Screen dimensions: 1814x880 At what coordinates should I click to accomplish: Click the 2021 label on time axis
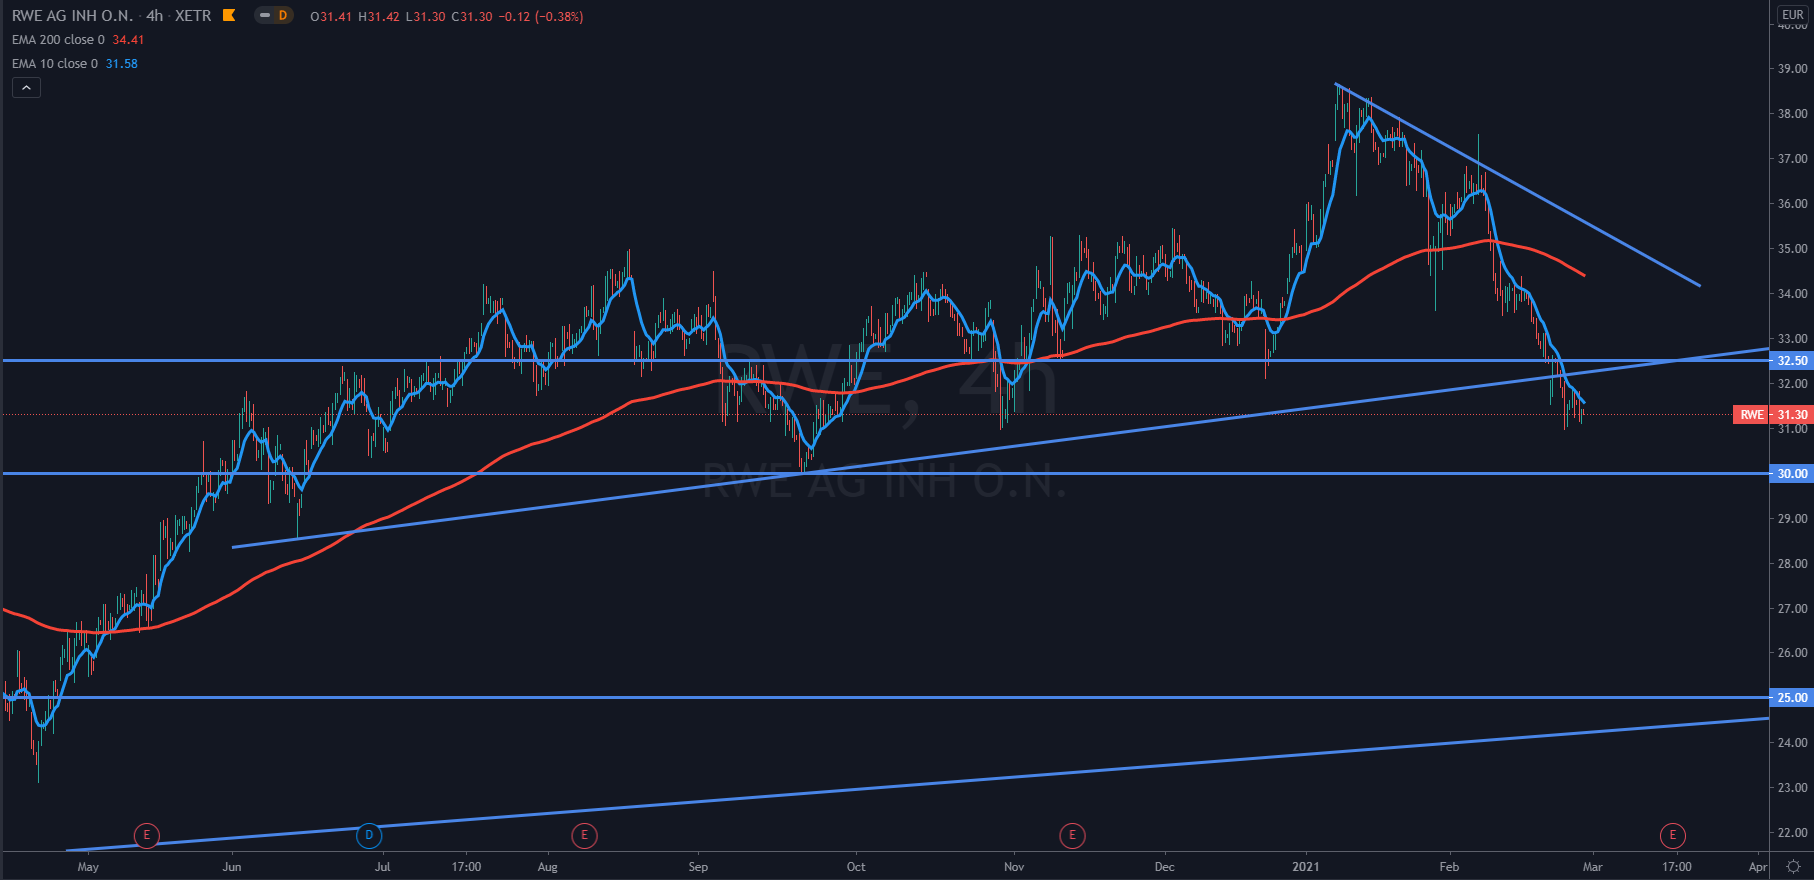click(1305, 867)
